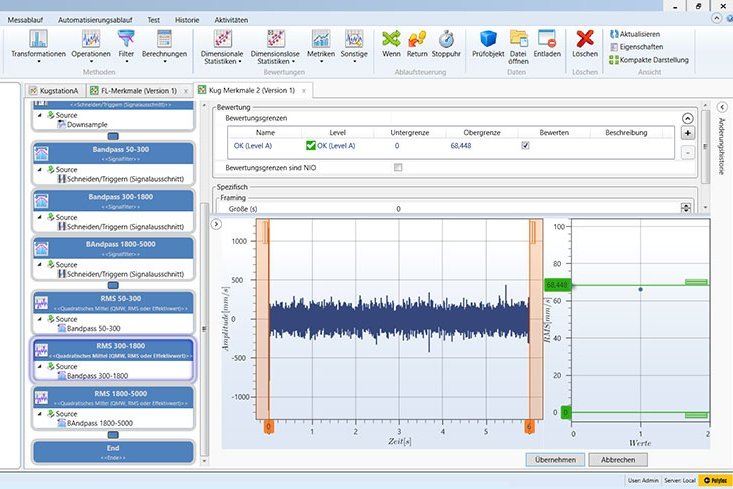Collapse the Bewertung section with chevron
Viewport: 733px width, 489px height.
(x=688, y=118)
